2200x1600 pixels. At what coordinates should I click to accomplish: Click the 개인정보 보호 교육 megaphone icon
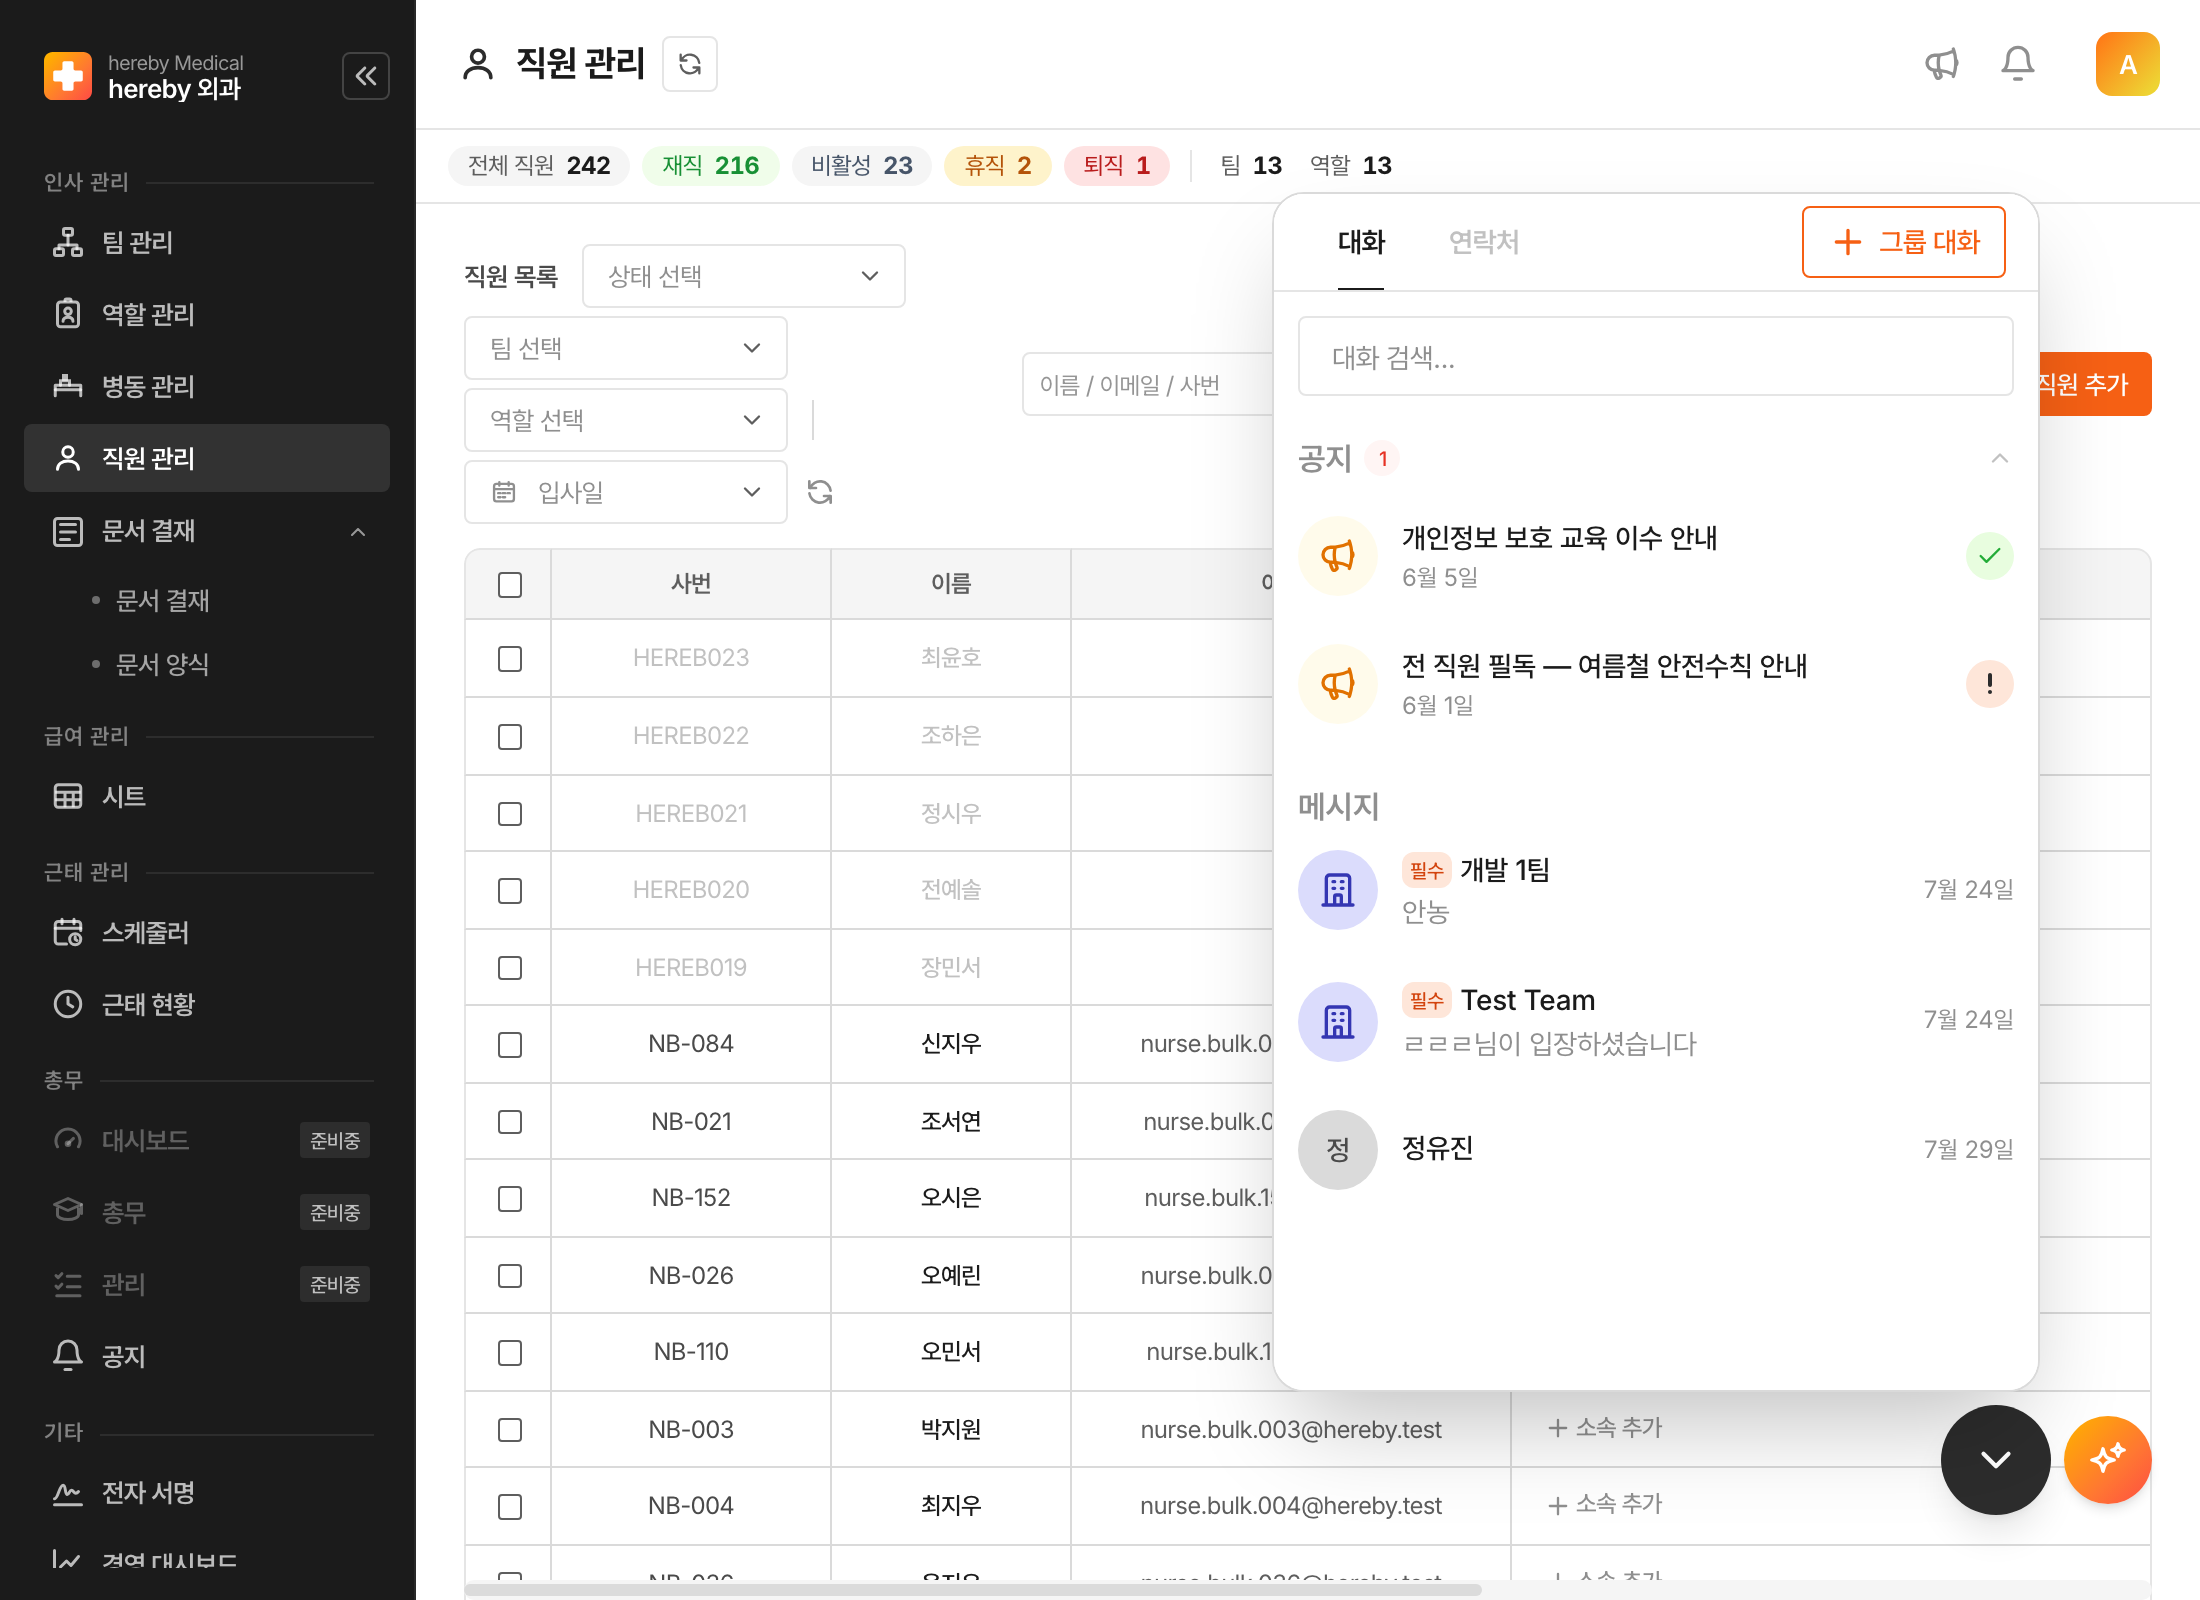pos(1338,556)
